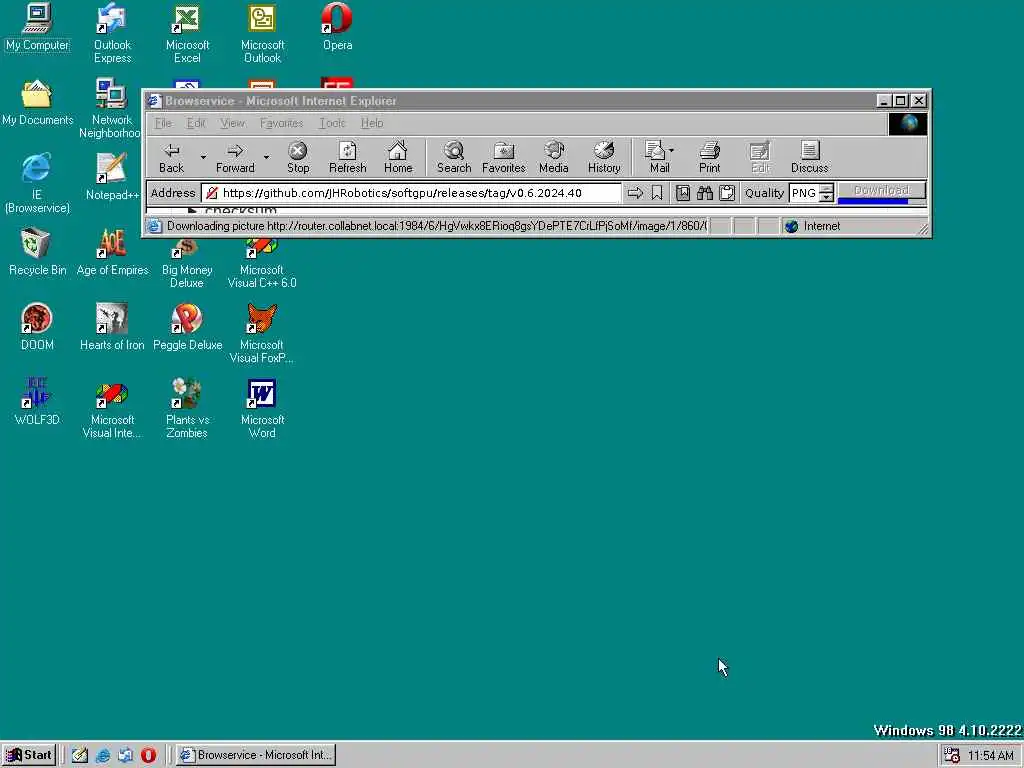Select the My Computer desktop icon
The width and height of the screenshot is (1024, 768).
(37, 27)
